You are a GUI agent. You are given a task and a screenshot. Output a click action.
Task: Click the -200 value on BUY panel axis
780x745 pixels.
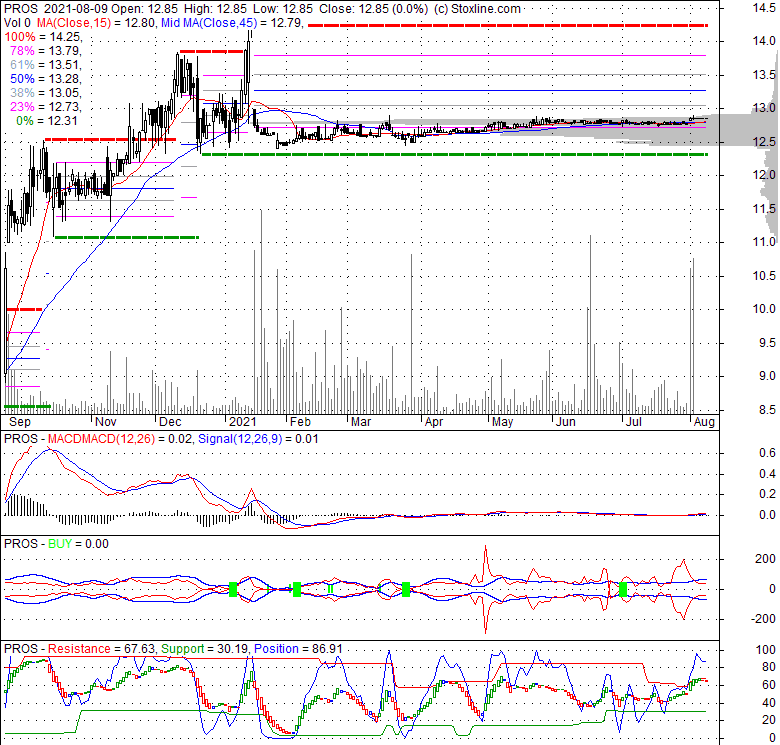tap(763, 619)
